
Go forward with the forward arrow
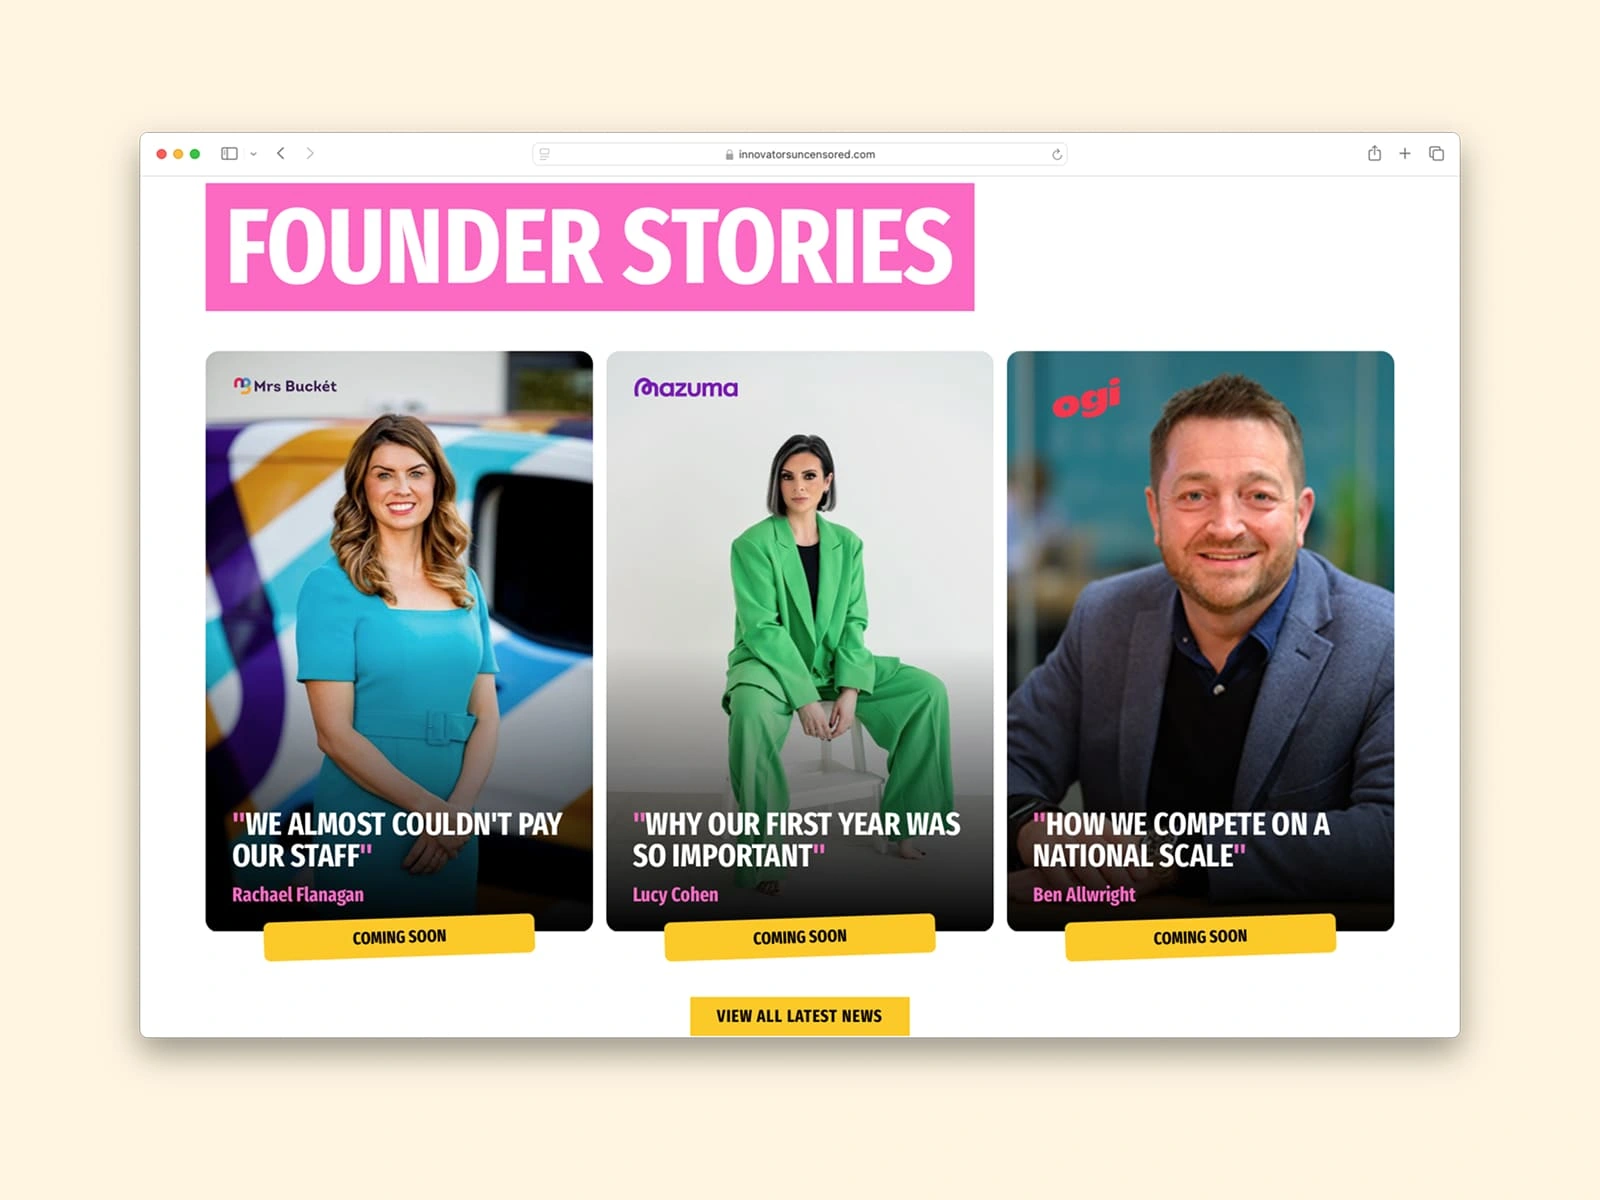(310, 154)
